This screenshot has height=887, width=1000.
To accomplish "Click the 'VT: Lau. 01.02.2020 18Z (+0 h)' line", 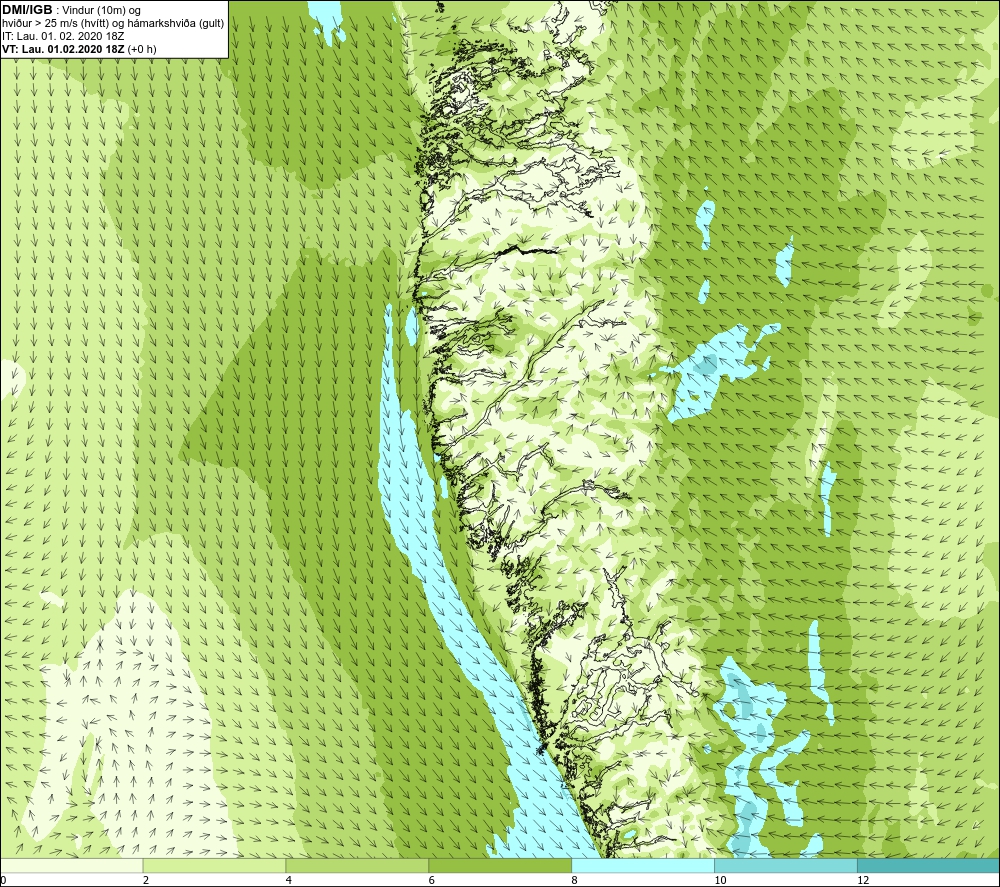I will (x=79, y=49).
